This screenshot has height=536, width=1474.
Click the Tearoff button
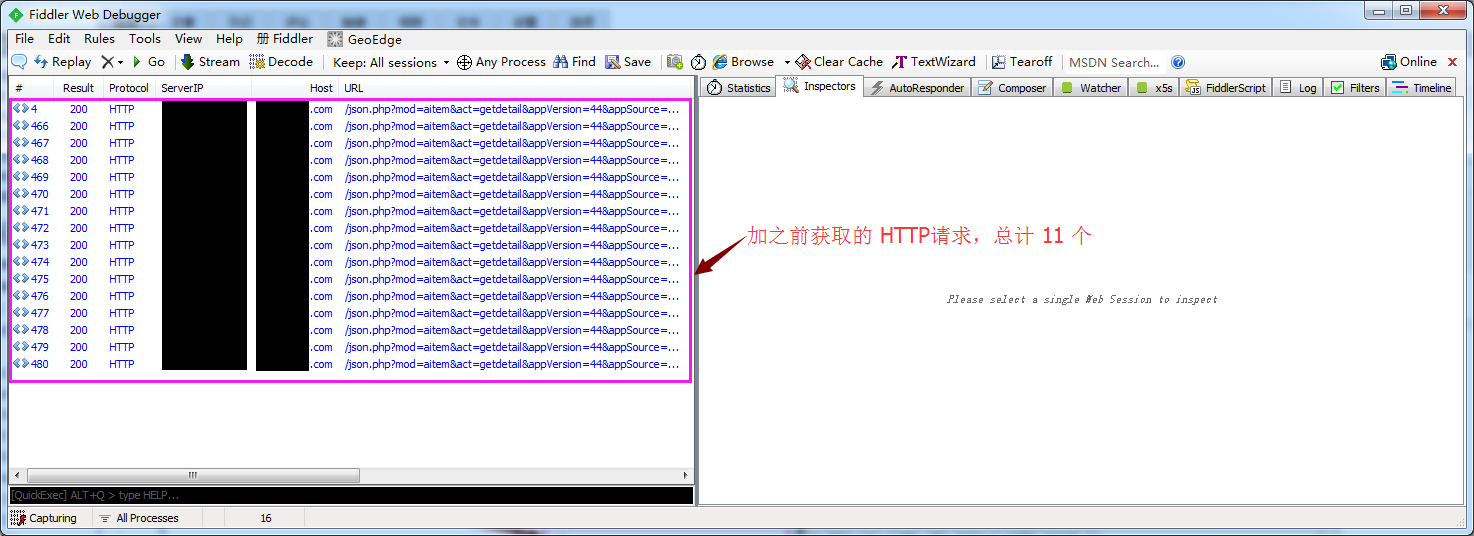point(1022,62)
